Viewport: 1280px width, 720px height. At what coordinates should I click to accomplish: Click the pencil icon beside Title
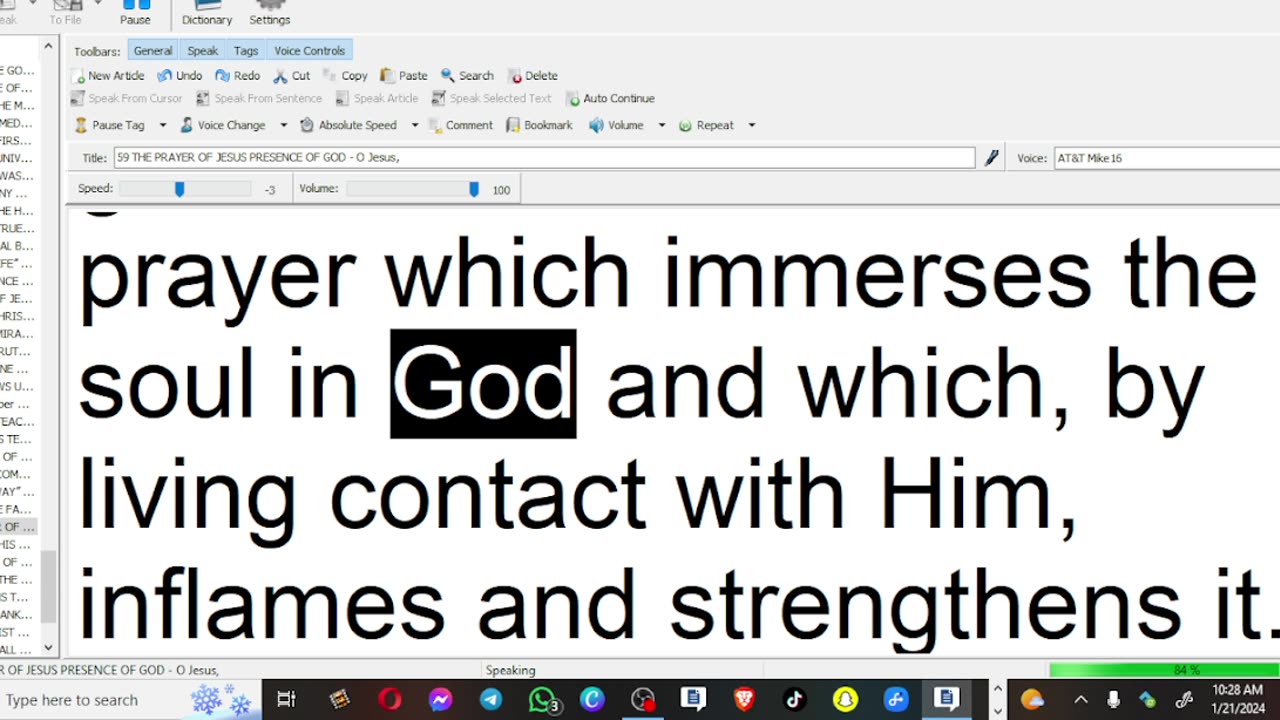[991, 158]
